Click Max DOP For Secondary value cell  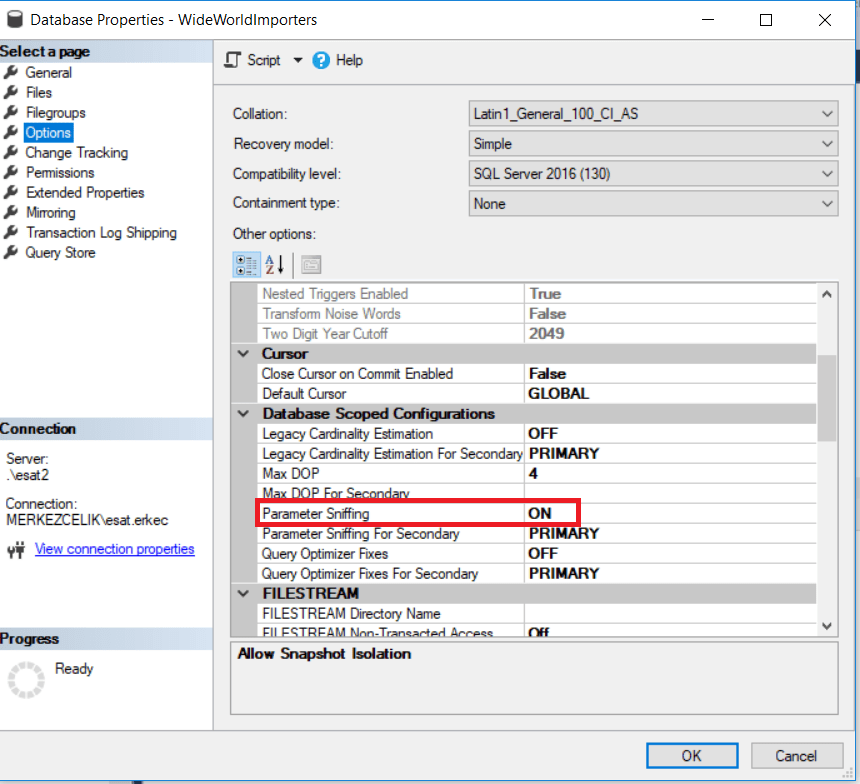point(670,493)
